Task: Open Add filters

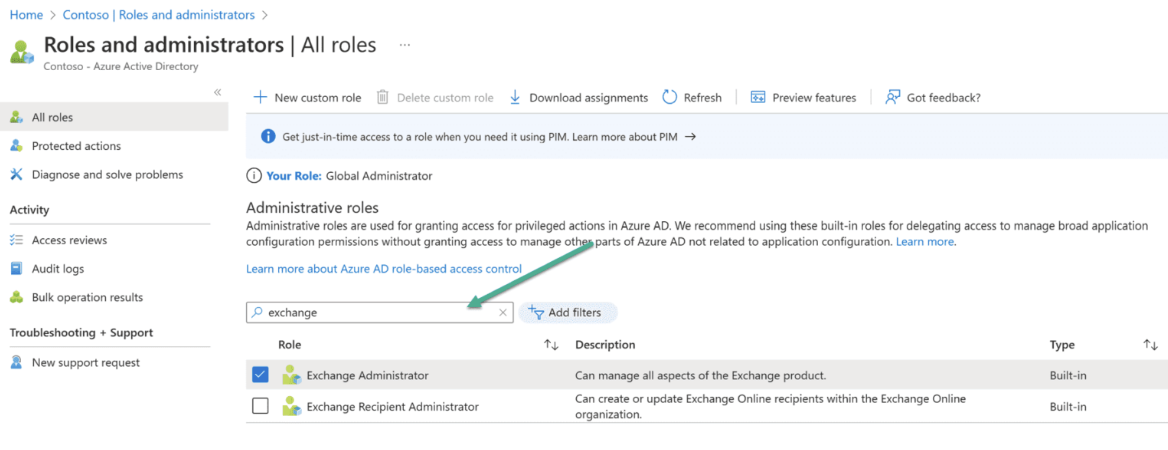Action: (568, 313)
